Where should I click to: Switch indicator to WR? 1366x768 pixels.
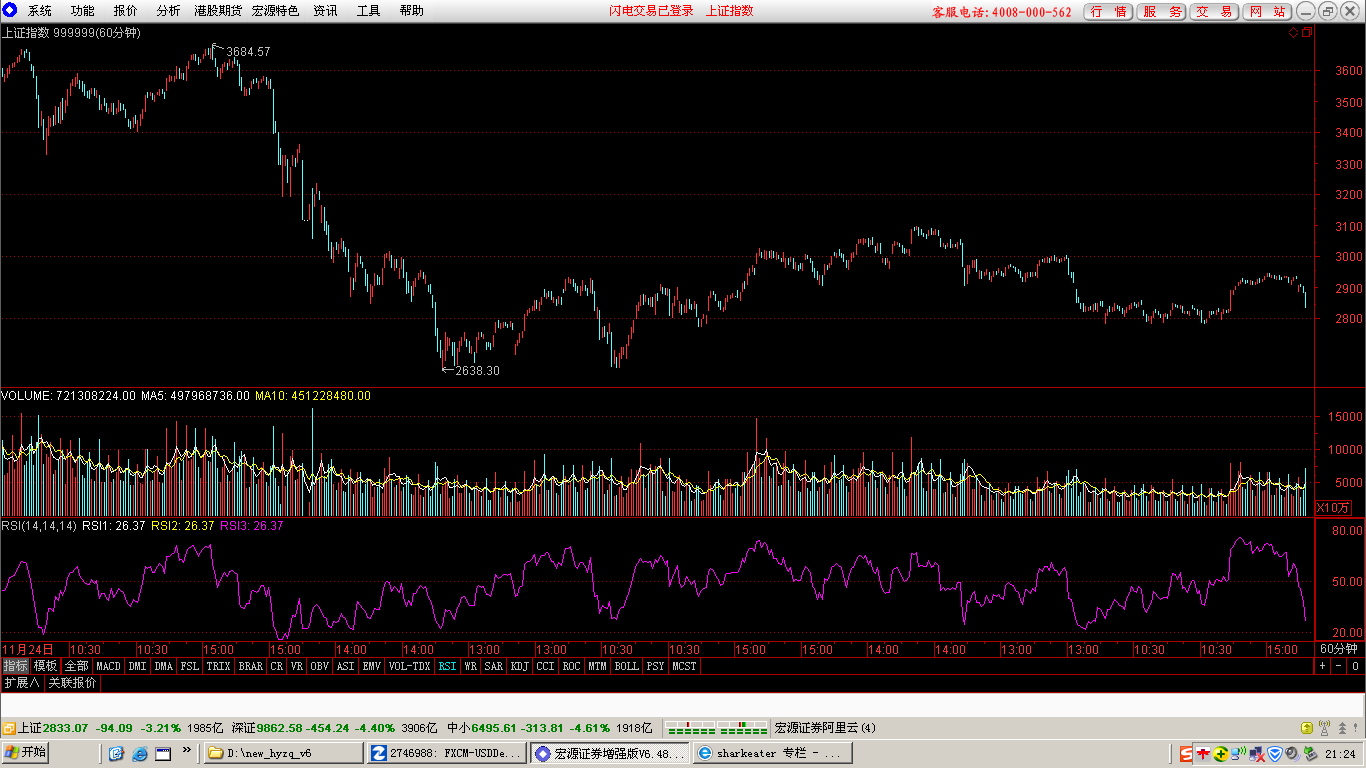coord(470,666)
